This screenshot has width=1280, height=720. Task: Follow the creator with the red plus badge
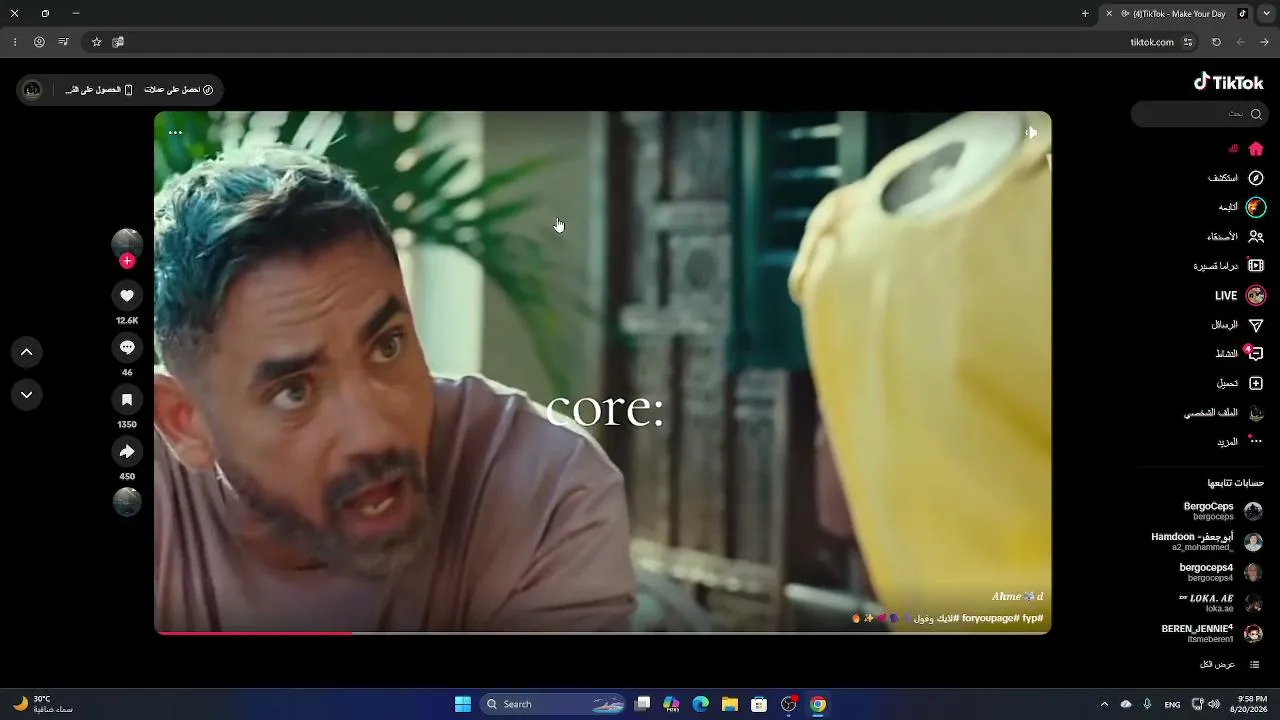point(127,261)
